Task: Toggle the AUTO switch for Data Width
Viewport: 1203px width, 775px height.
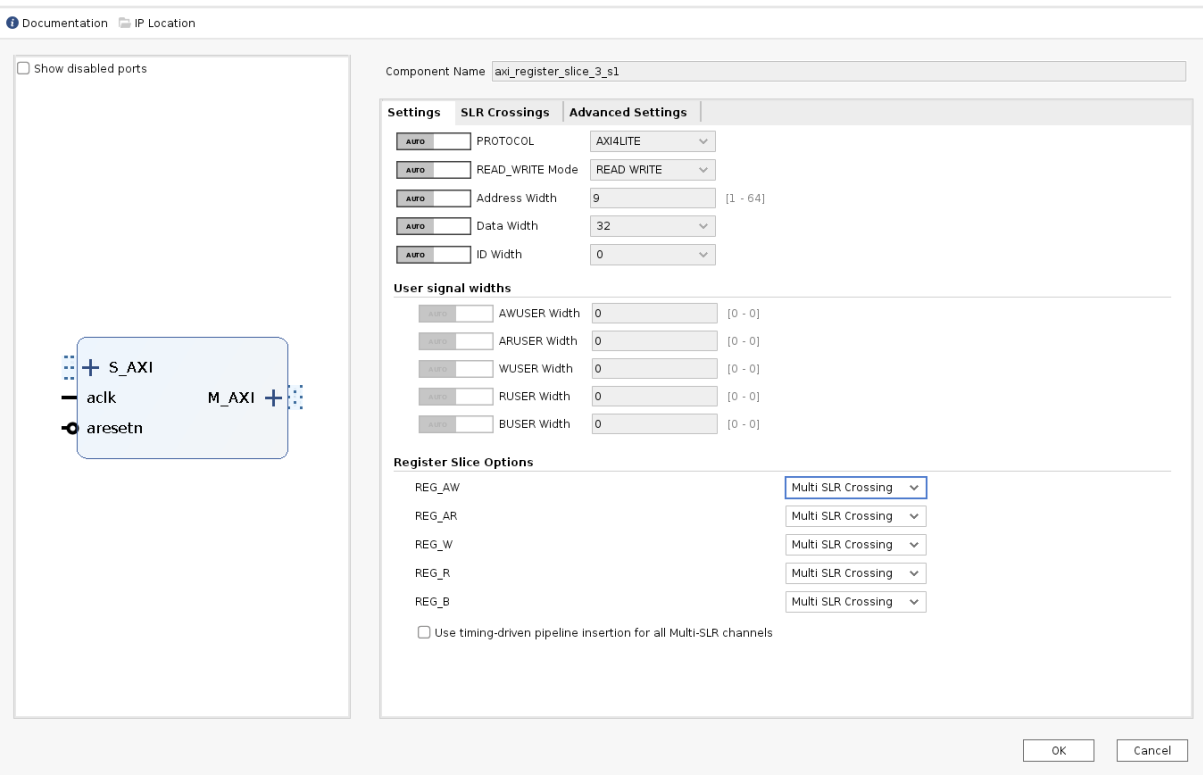Action: click(433, 226)
